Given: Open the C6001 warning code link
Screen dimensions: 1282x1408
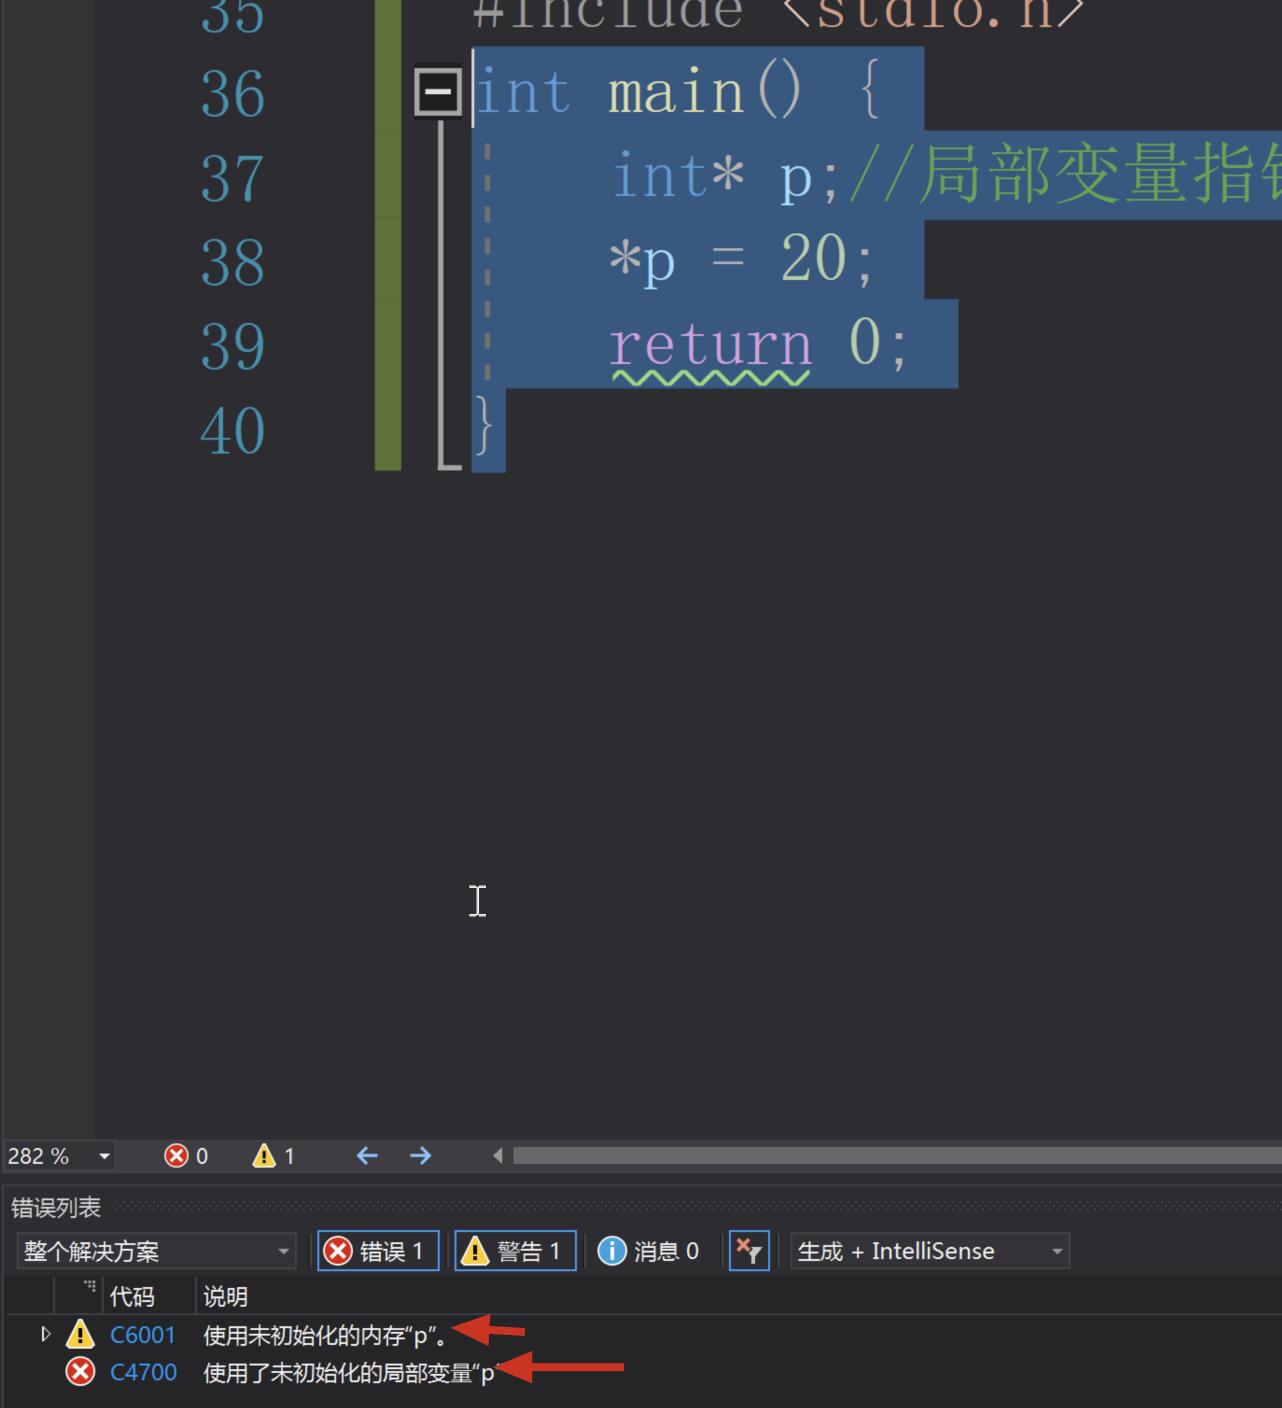Looking at the screenshot, I should (x=143, y=1335).
